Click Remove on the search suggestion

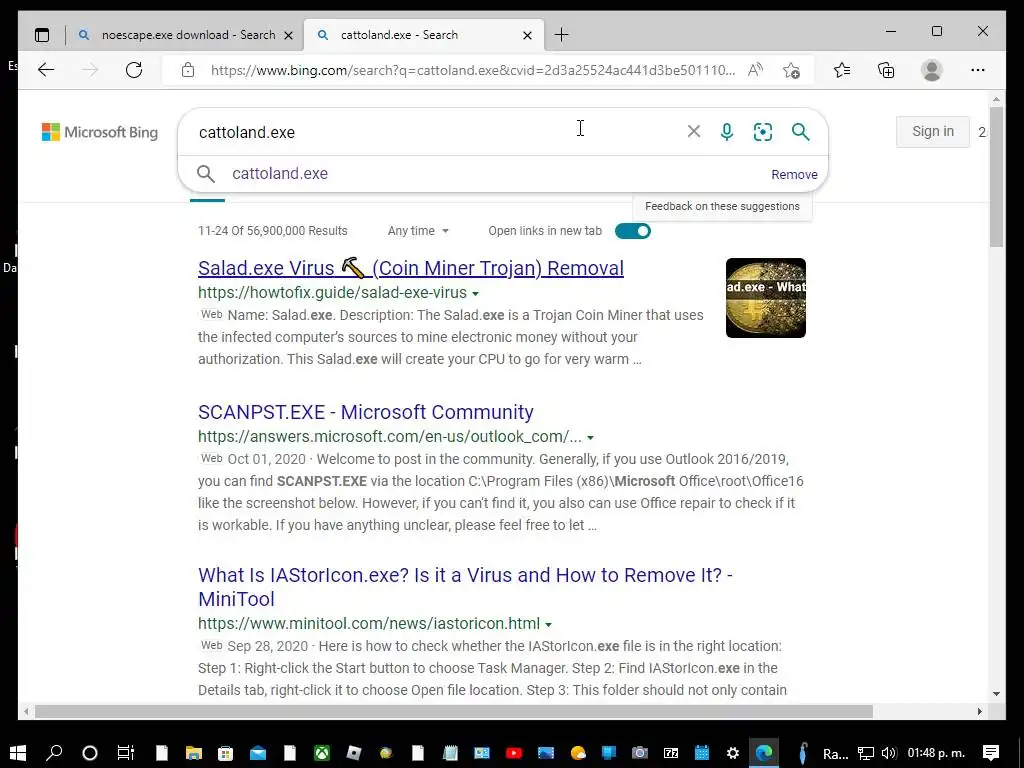[794, 174]
